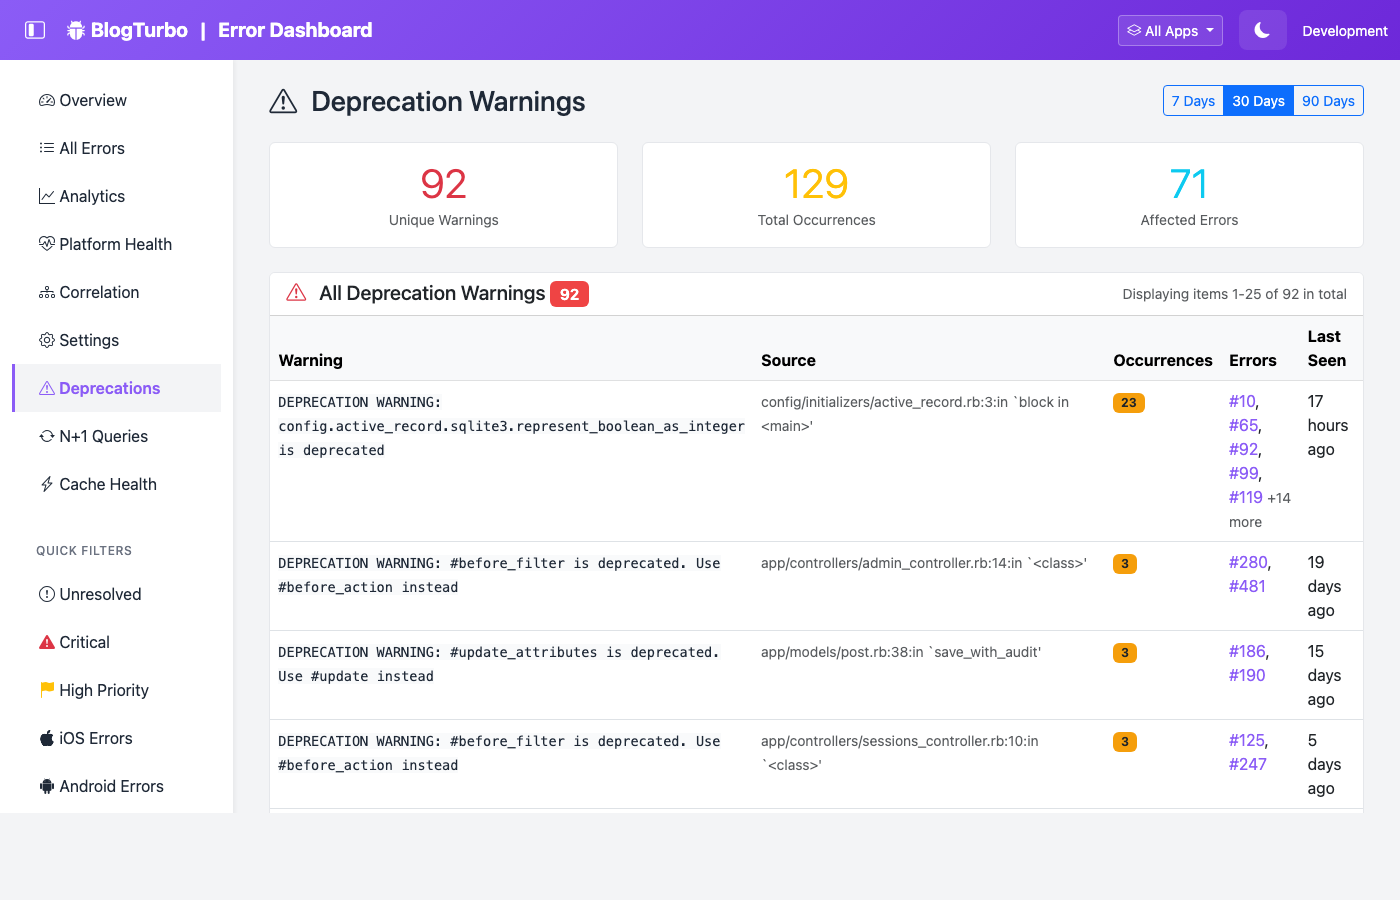1400x900 pixels.
Task: Follow the link to error #10
Action: point(1238,400)
